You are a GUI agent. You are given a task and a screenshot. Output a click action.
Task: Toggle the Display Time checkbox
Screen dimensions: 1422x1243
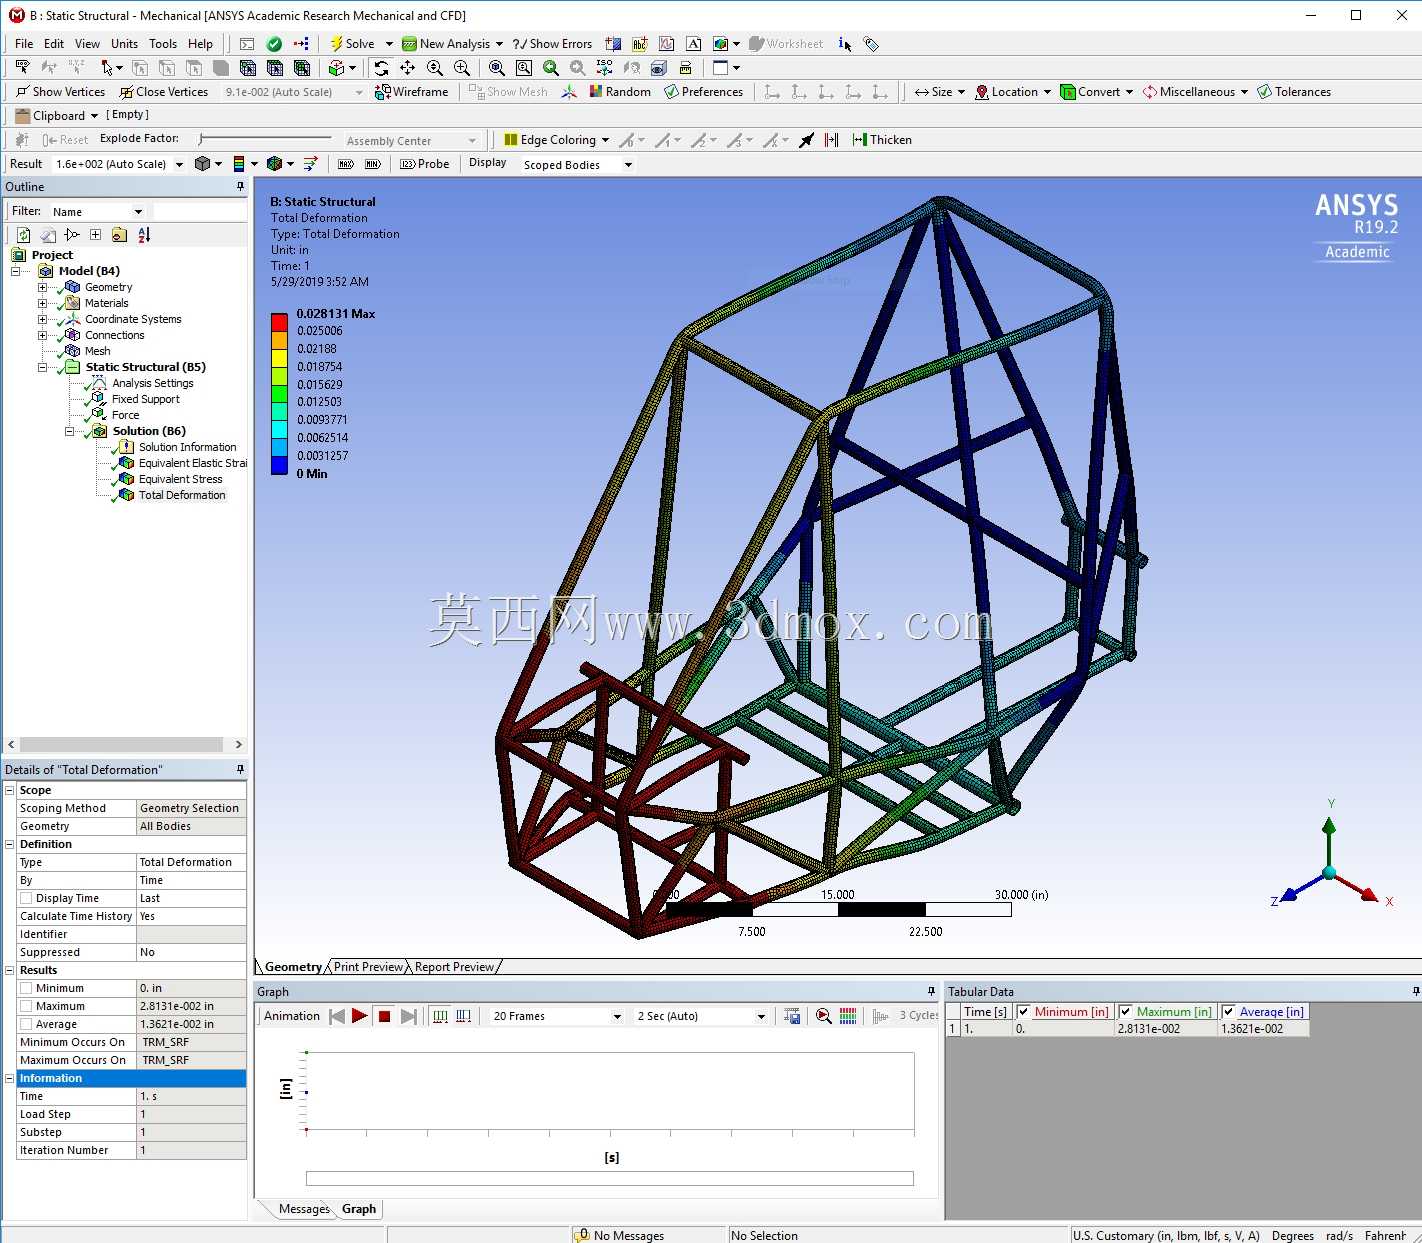click(26, 898)
